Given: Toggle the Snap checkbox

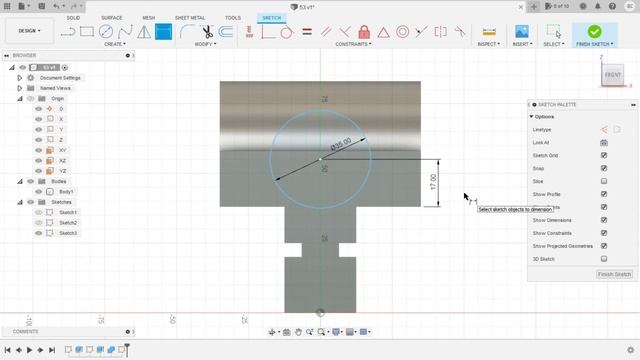Looking at the screenshot, I should click(x=604, y=168).
